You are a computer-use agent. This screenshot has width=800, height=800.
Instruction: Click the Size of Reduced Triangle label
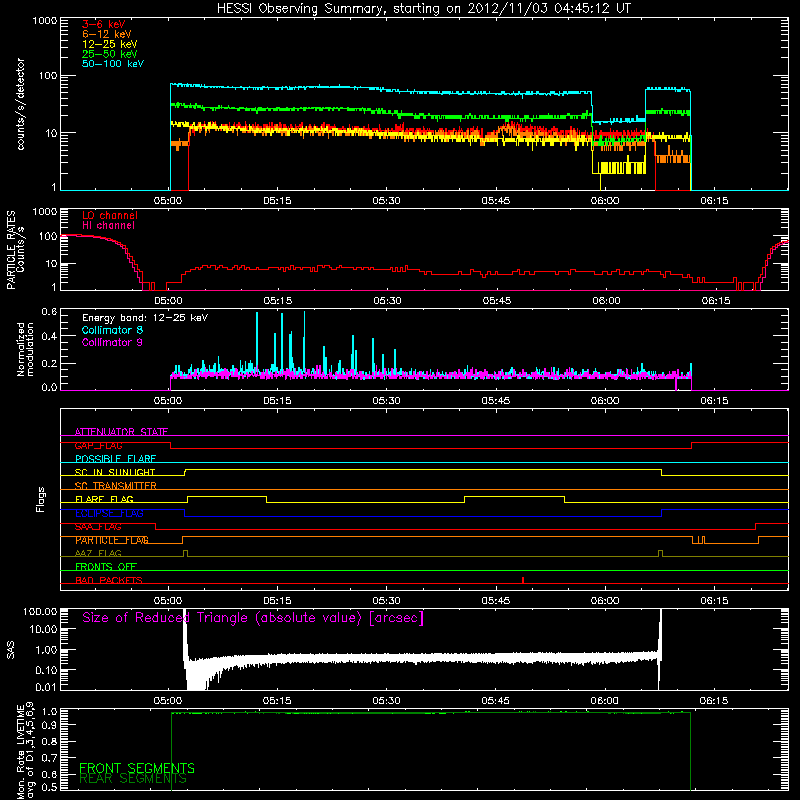tap(253, 618)
